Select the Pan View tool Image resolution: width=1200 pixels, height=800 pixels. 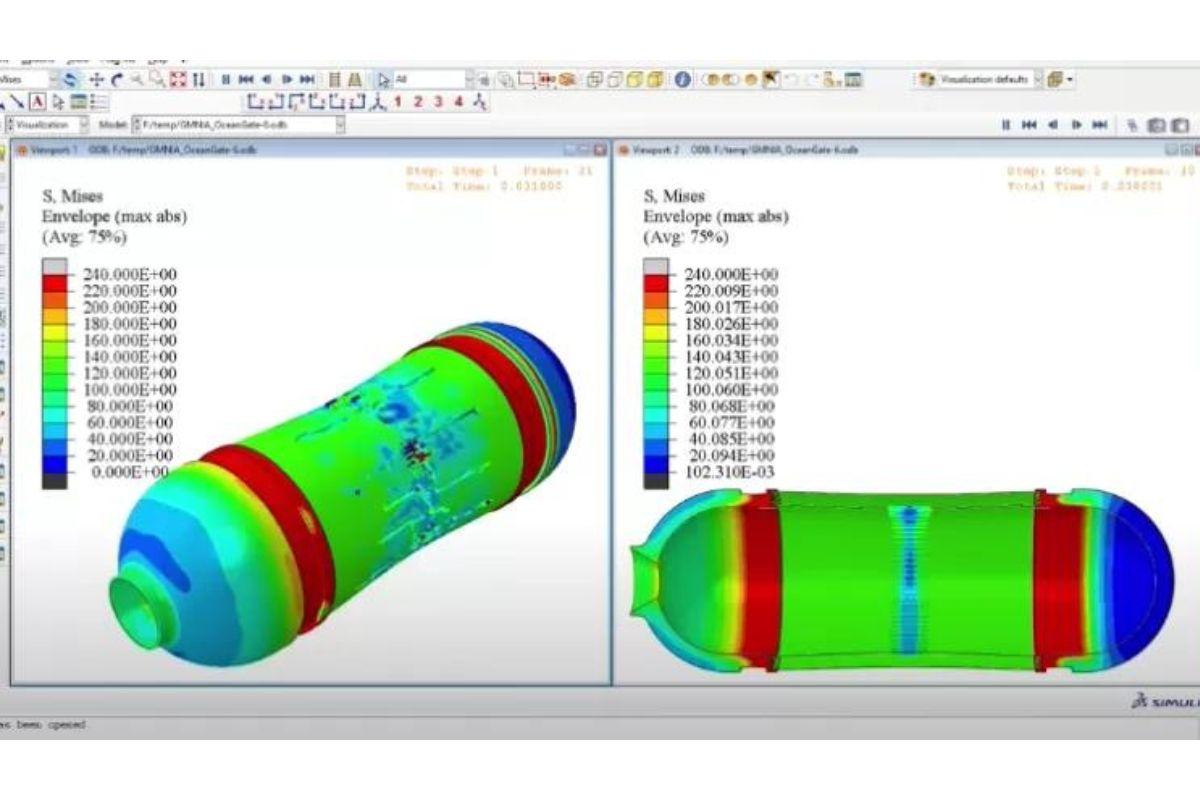(97, 79)
